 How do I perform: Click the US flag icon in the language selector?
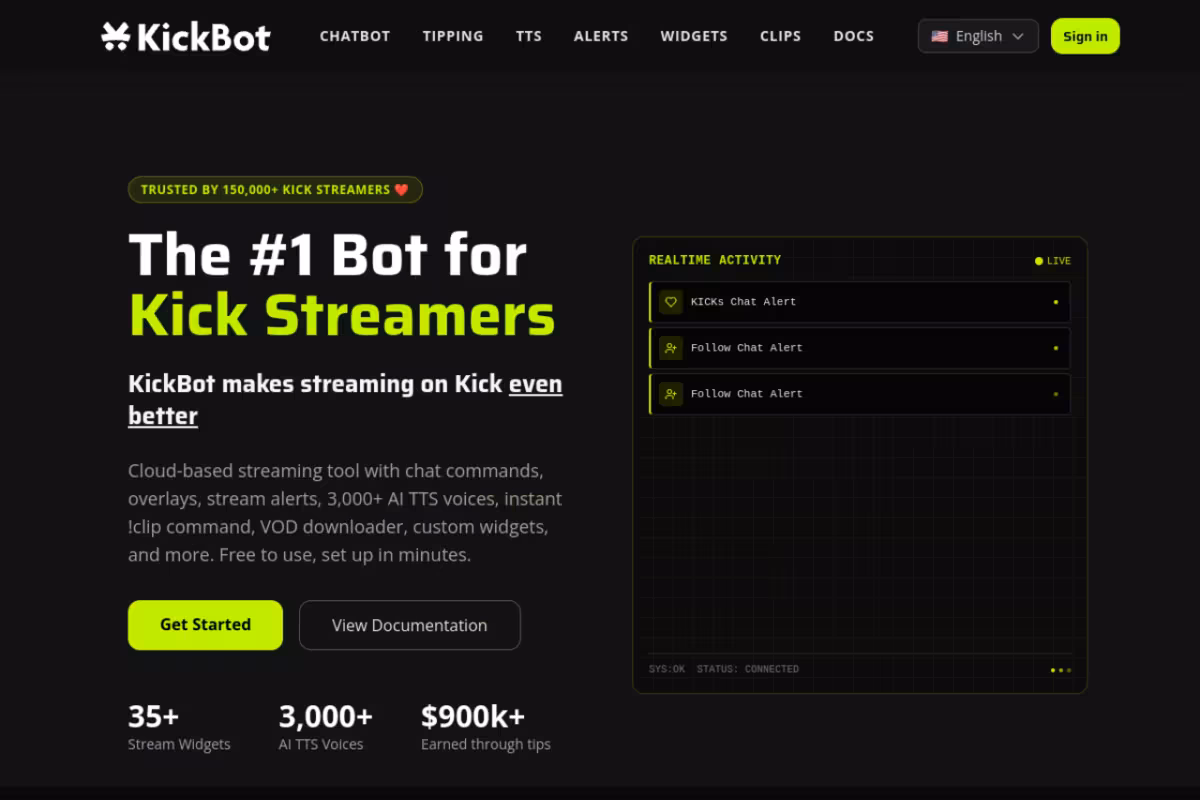(x=940, y=36)
